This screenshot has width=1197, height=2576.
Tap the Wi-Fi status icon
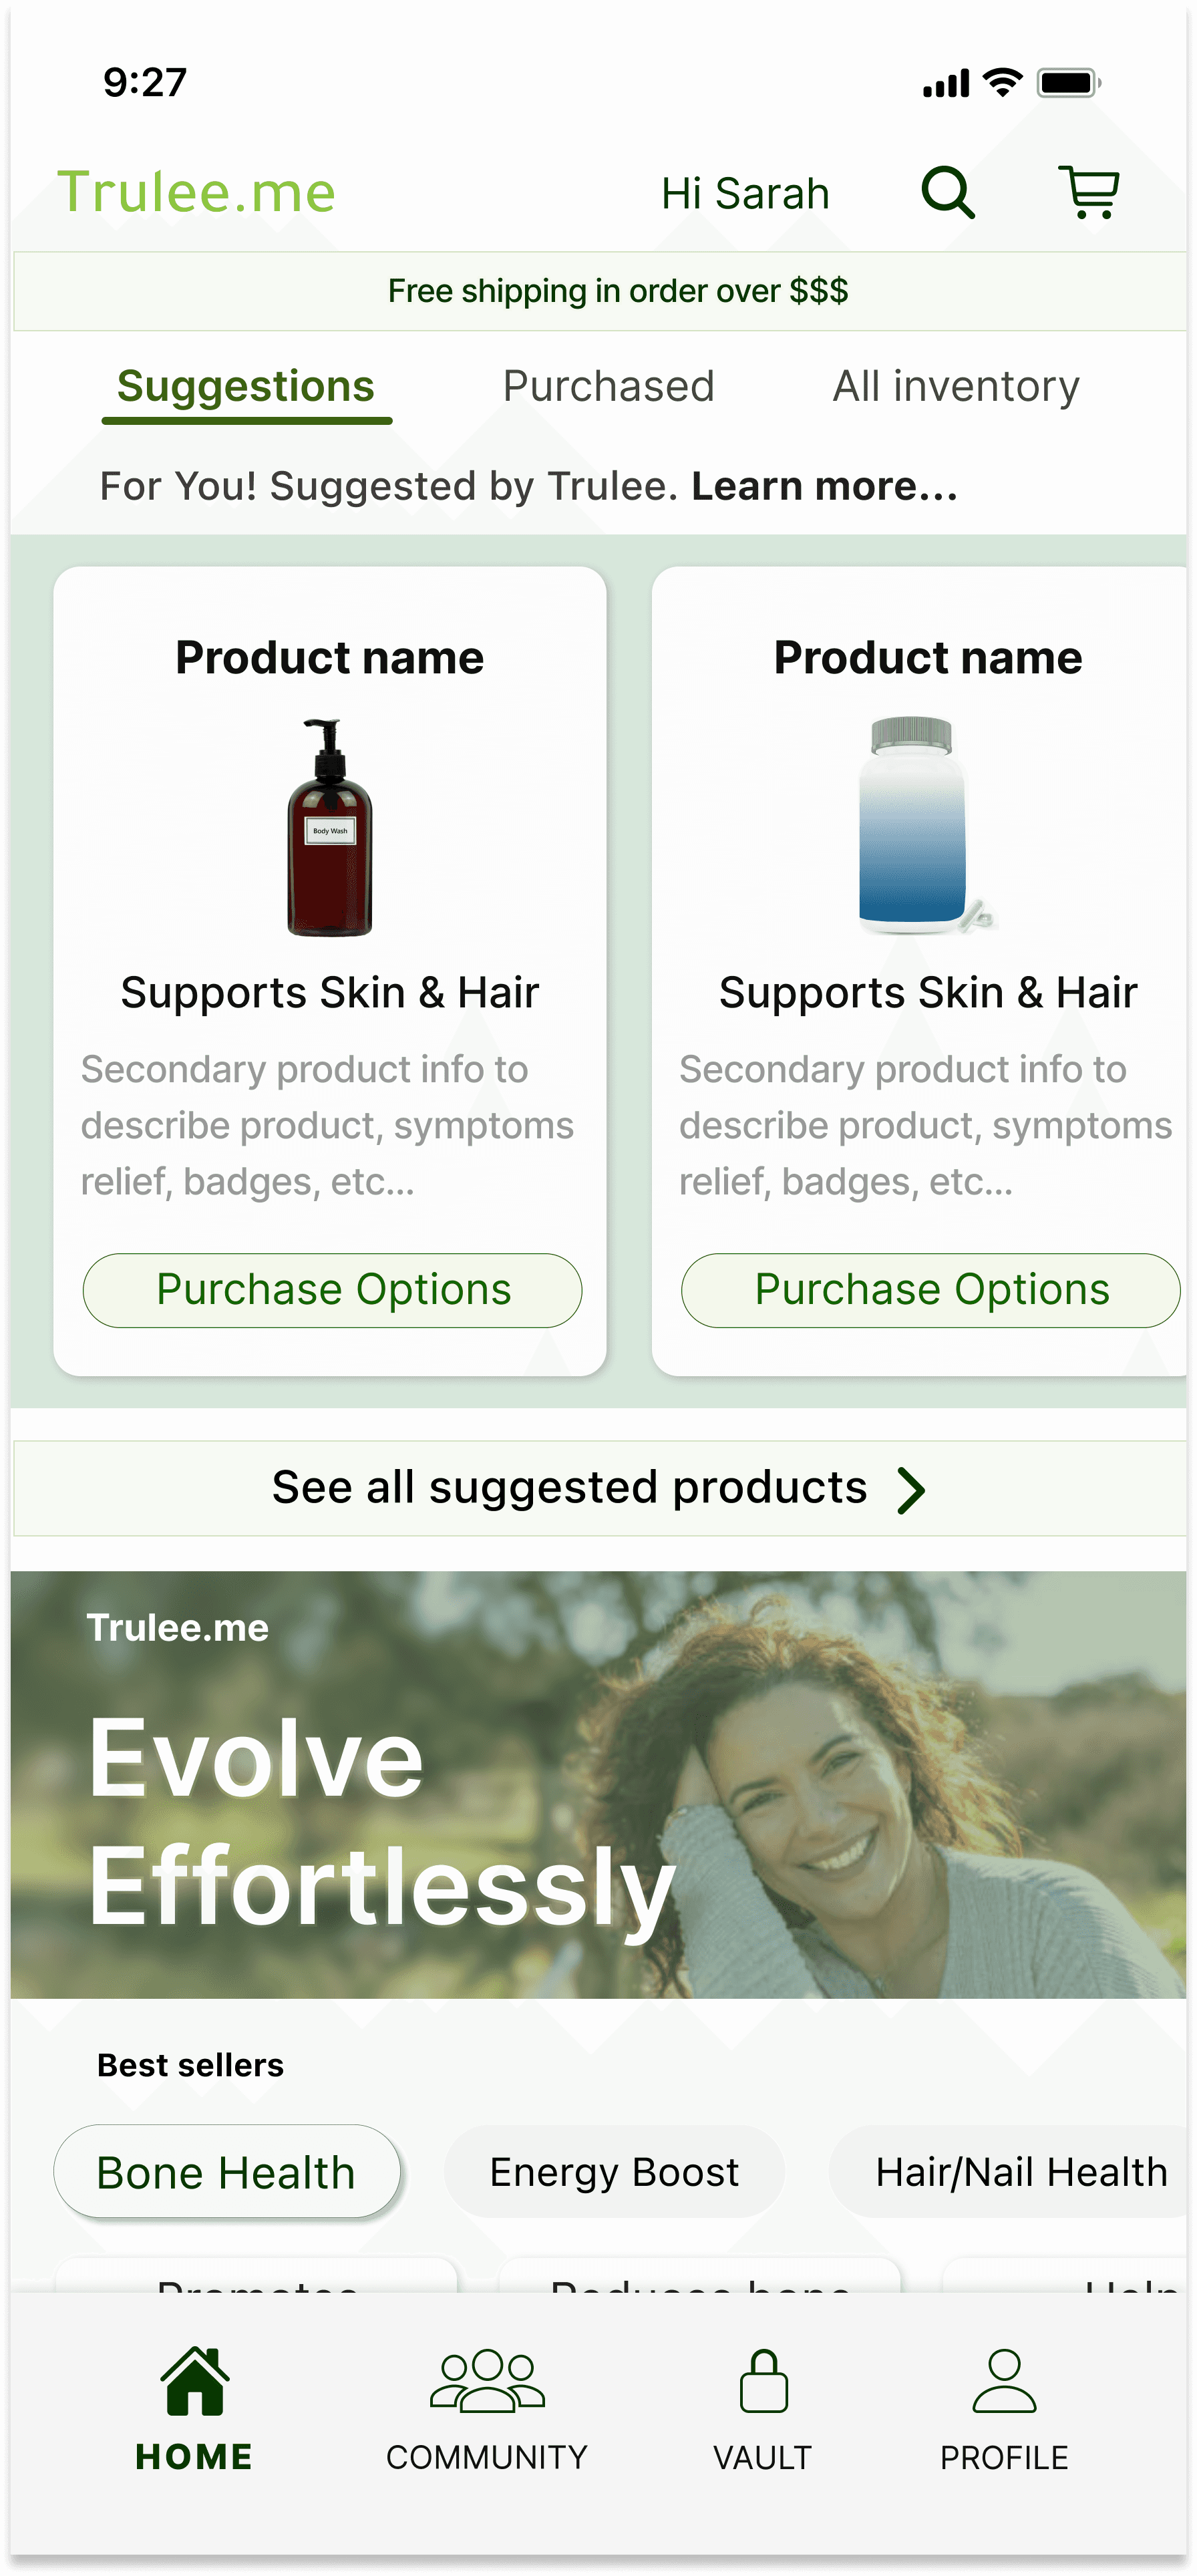(x=1002, y=82)
